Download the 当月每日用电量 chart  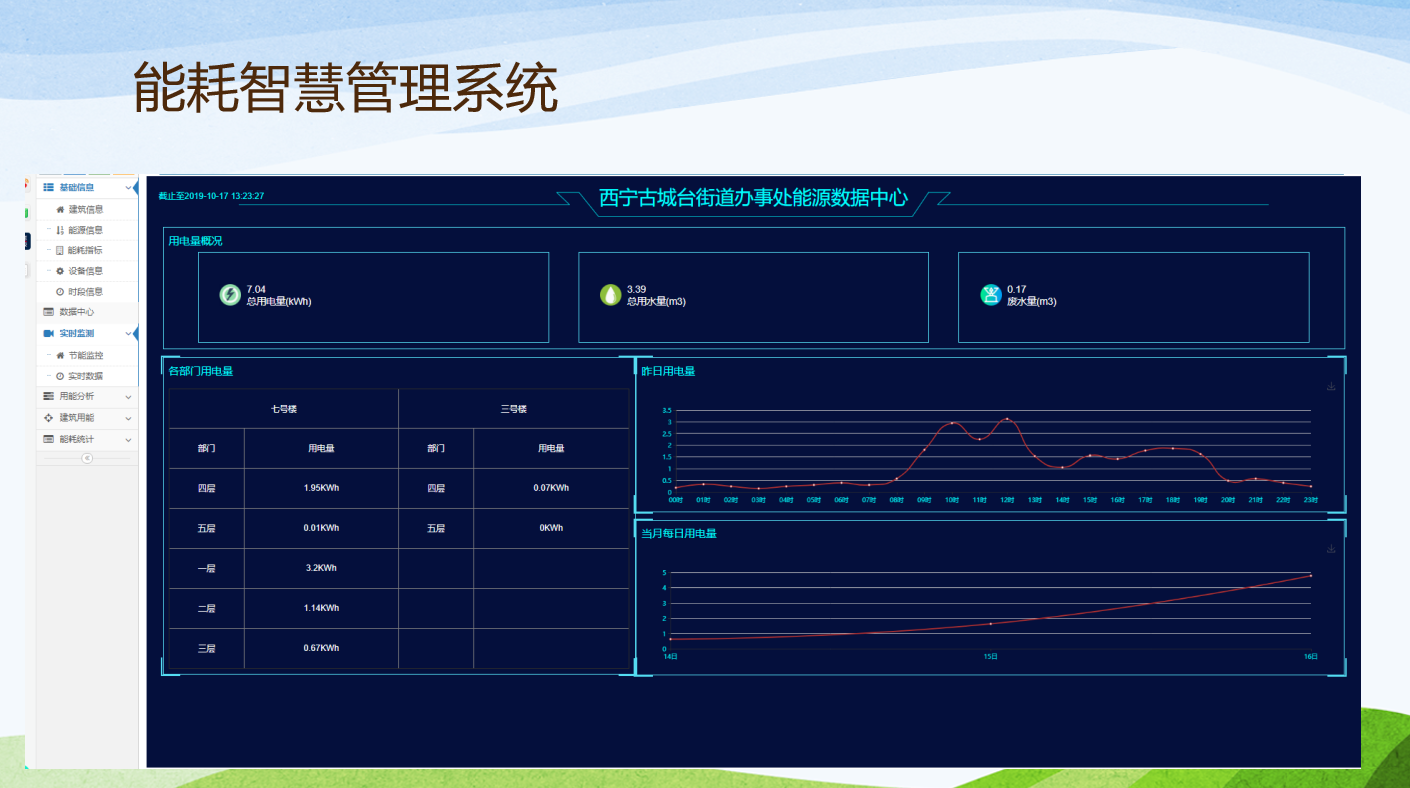[1331, 549]
